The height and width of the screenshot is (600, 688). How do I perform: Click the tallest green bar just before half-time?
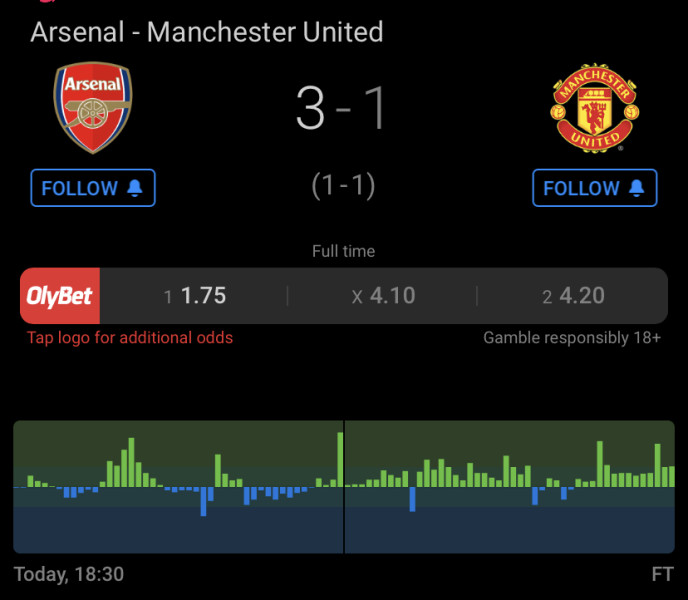tap(340, 460)
